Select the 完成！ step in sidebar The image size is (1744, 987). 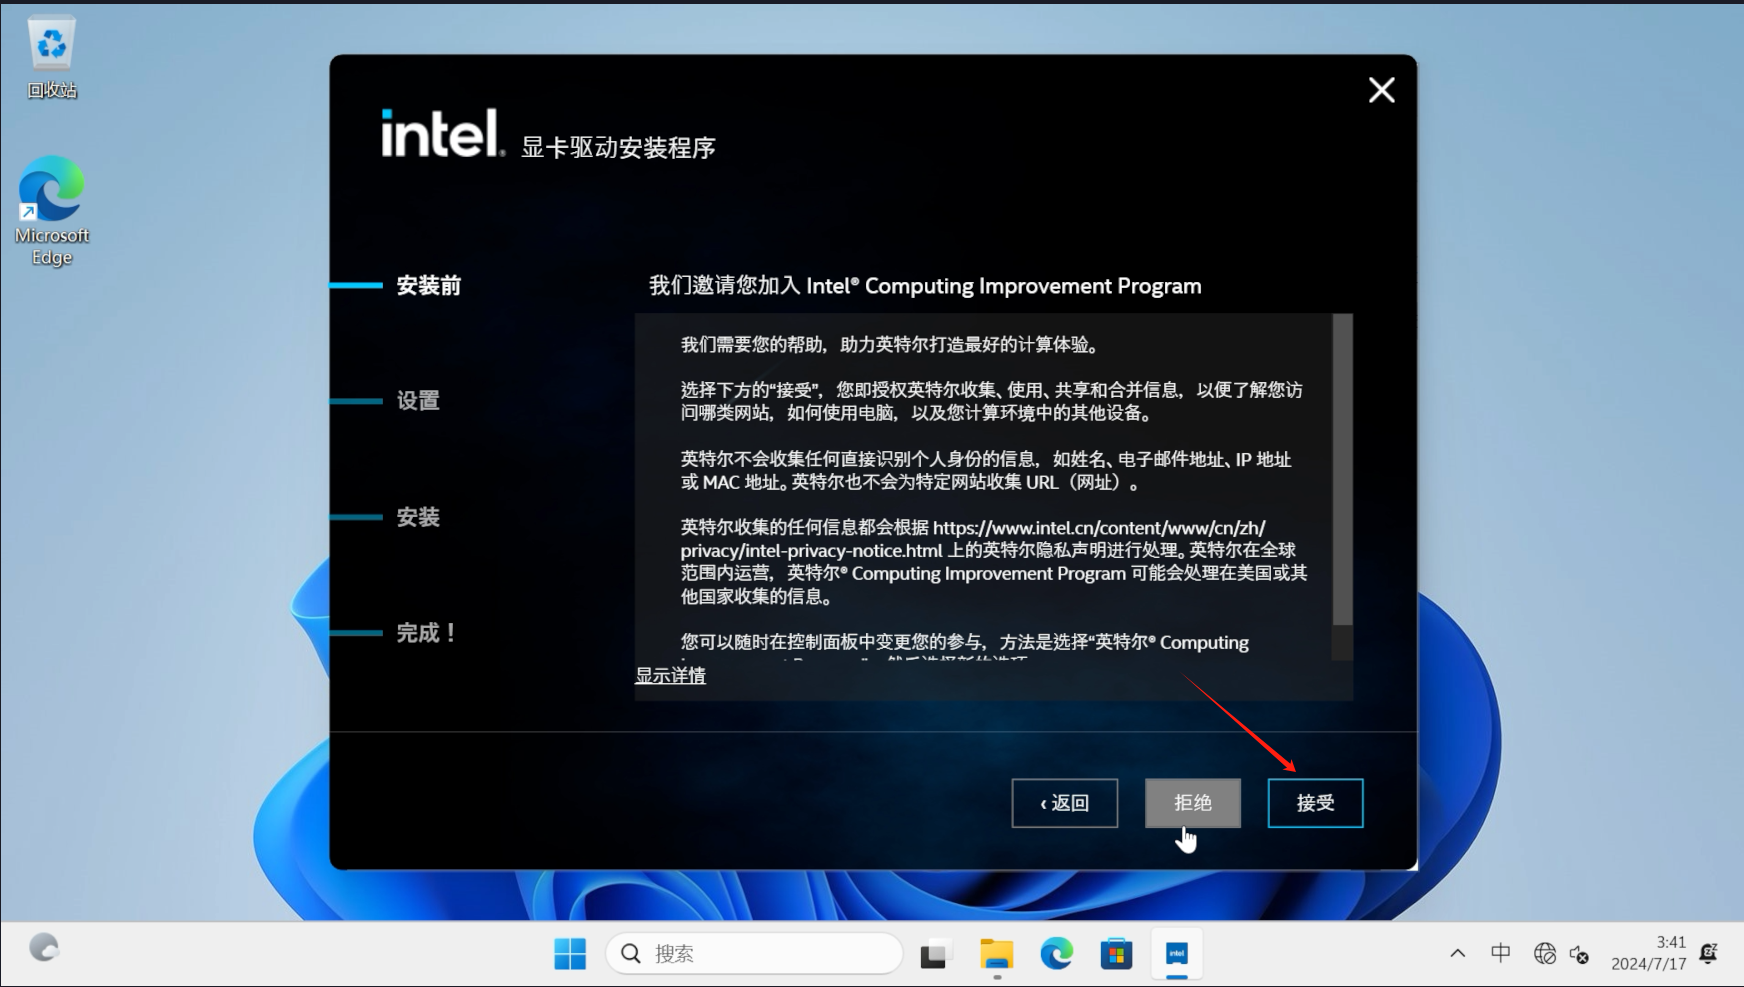[427, 633]
